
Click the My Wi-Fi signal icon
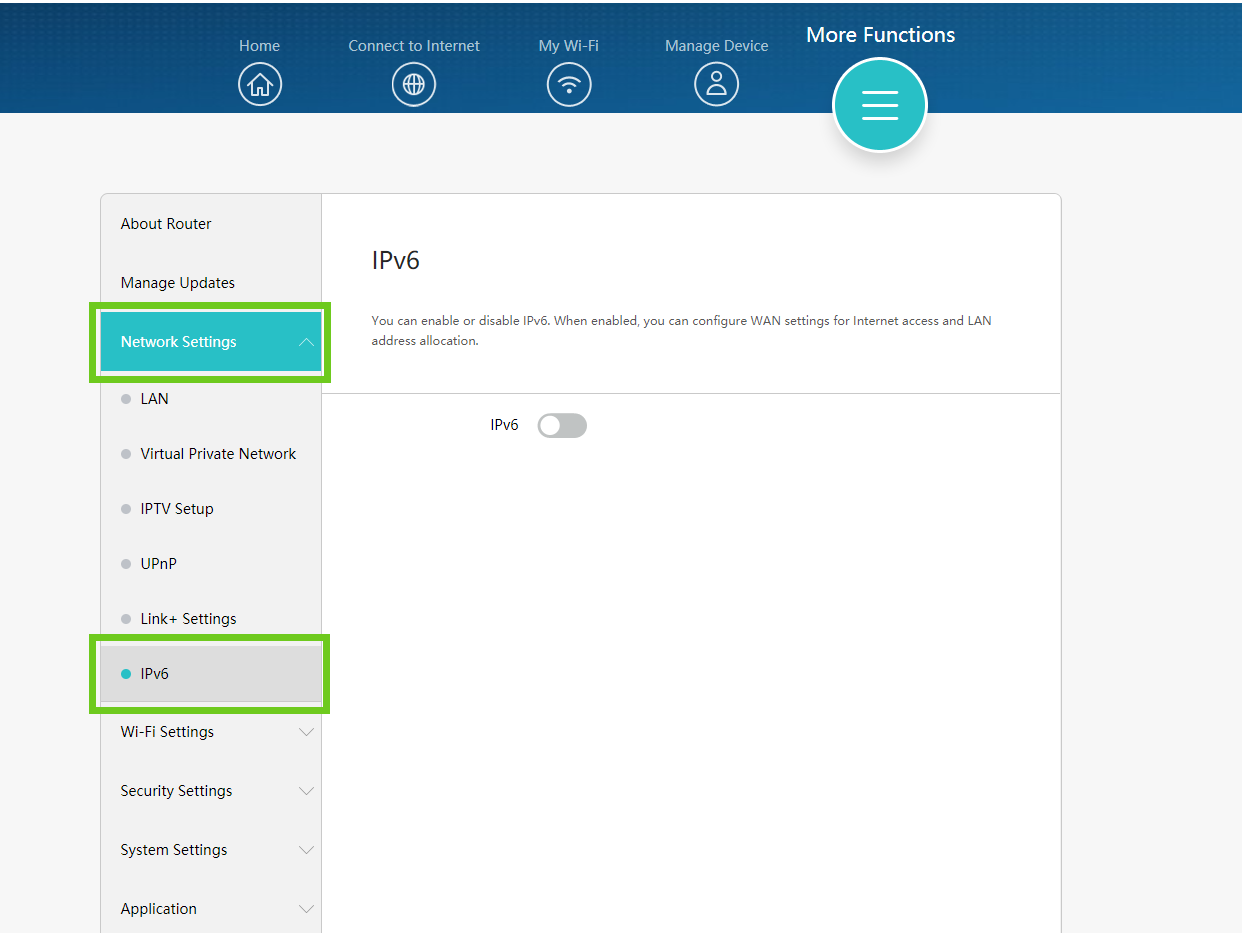(x=569, y=85)
